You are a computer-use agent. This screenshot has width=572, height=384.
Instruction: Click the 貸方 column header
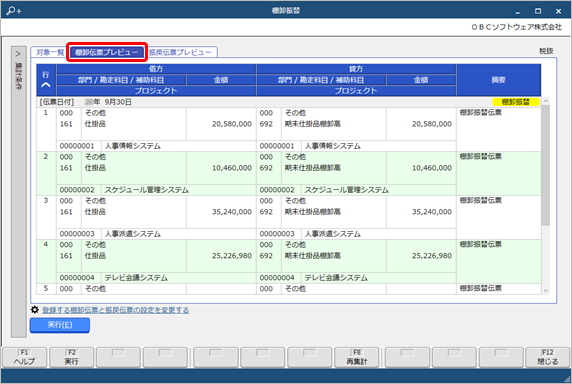click(x=356, y=69)
